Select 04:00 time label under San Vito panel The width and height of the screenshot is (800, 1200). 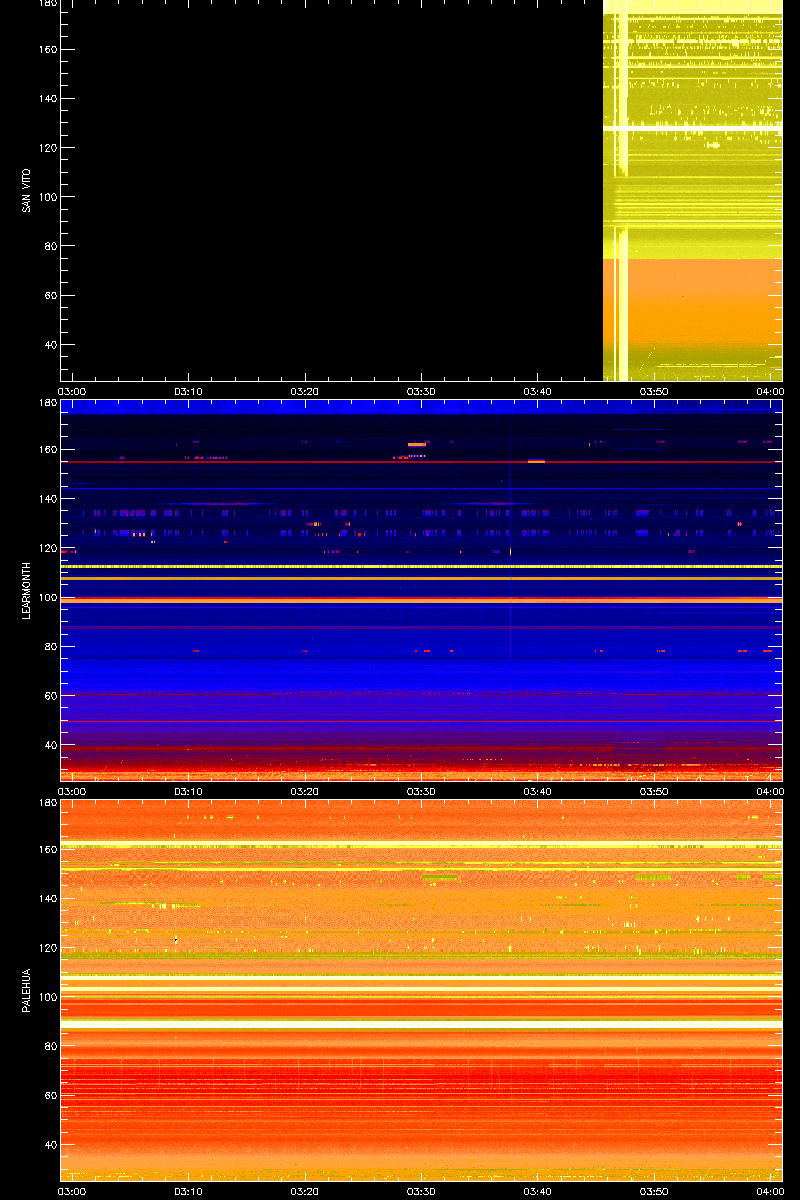(770, 391)
